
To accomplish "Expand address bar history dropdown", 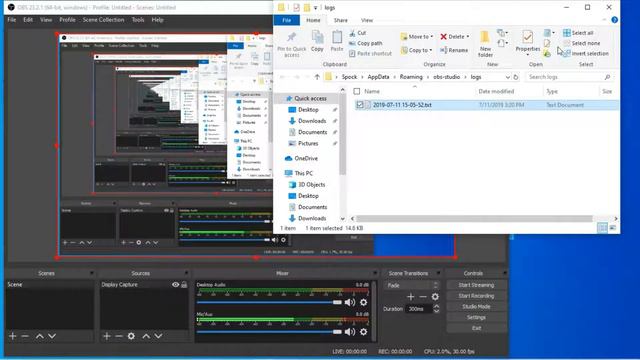I will click(507, 77).
